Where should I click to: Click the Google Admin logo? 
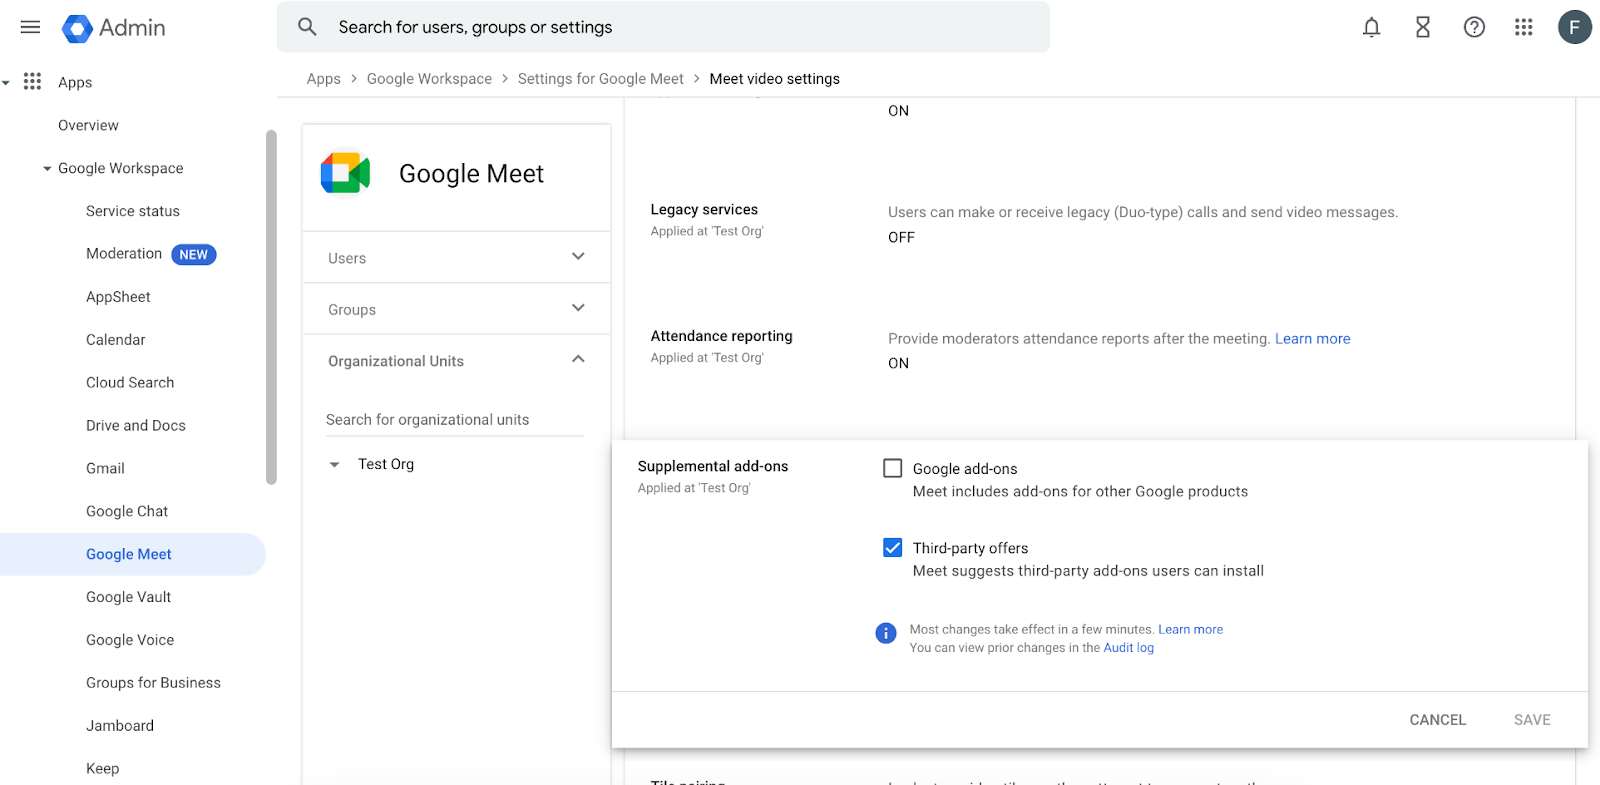click(x=113, y=28)
